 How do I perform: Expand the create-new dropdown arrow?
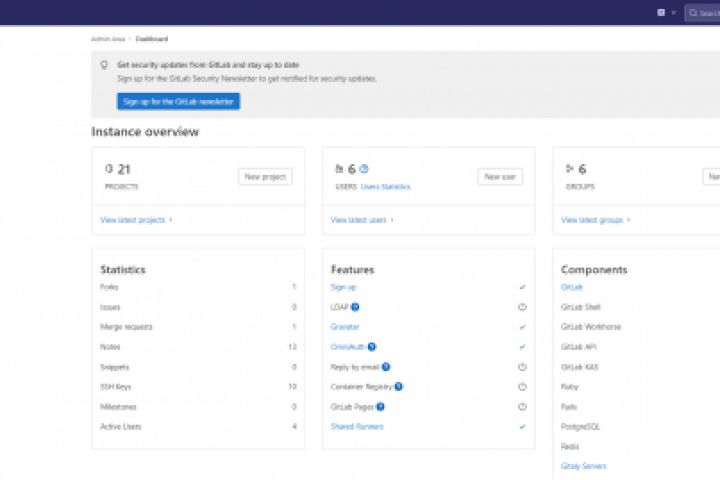click(x=674, y=13)
